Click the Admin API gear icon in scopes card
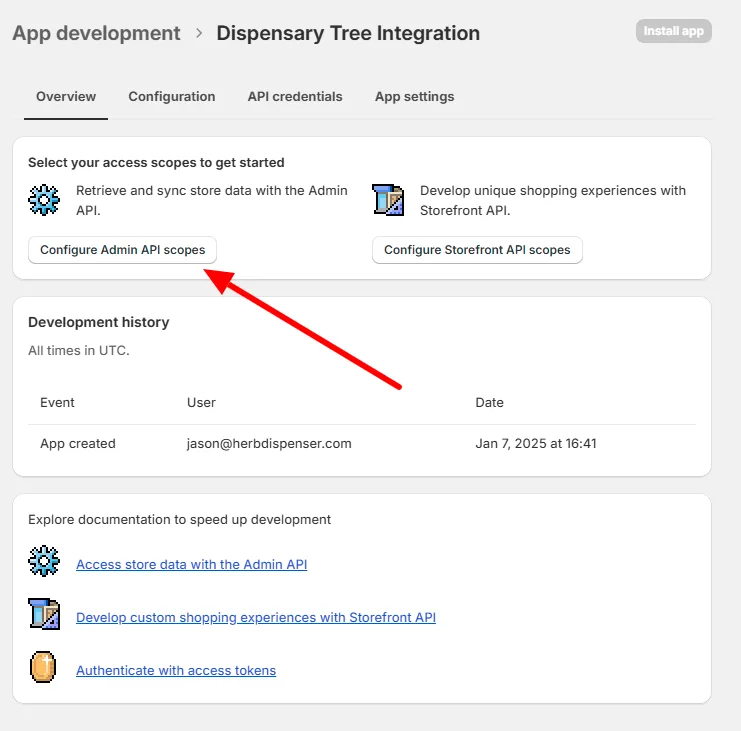 pos(44,200)
